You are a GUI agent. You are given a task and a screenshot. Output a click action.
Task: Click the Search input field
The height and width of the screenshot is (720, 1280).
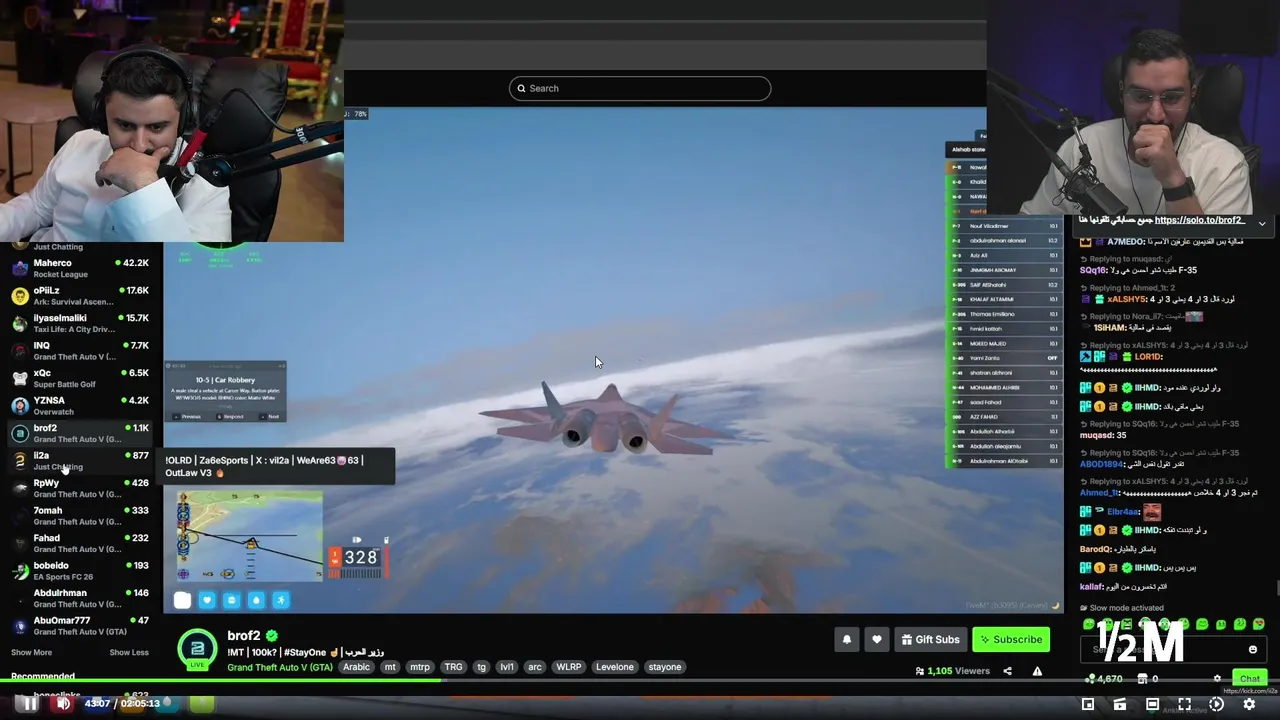[640, 88]
